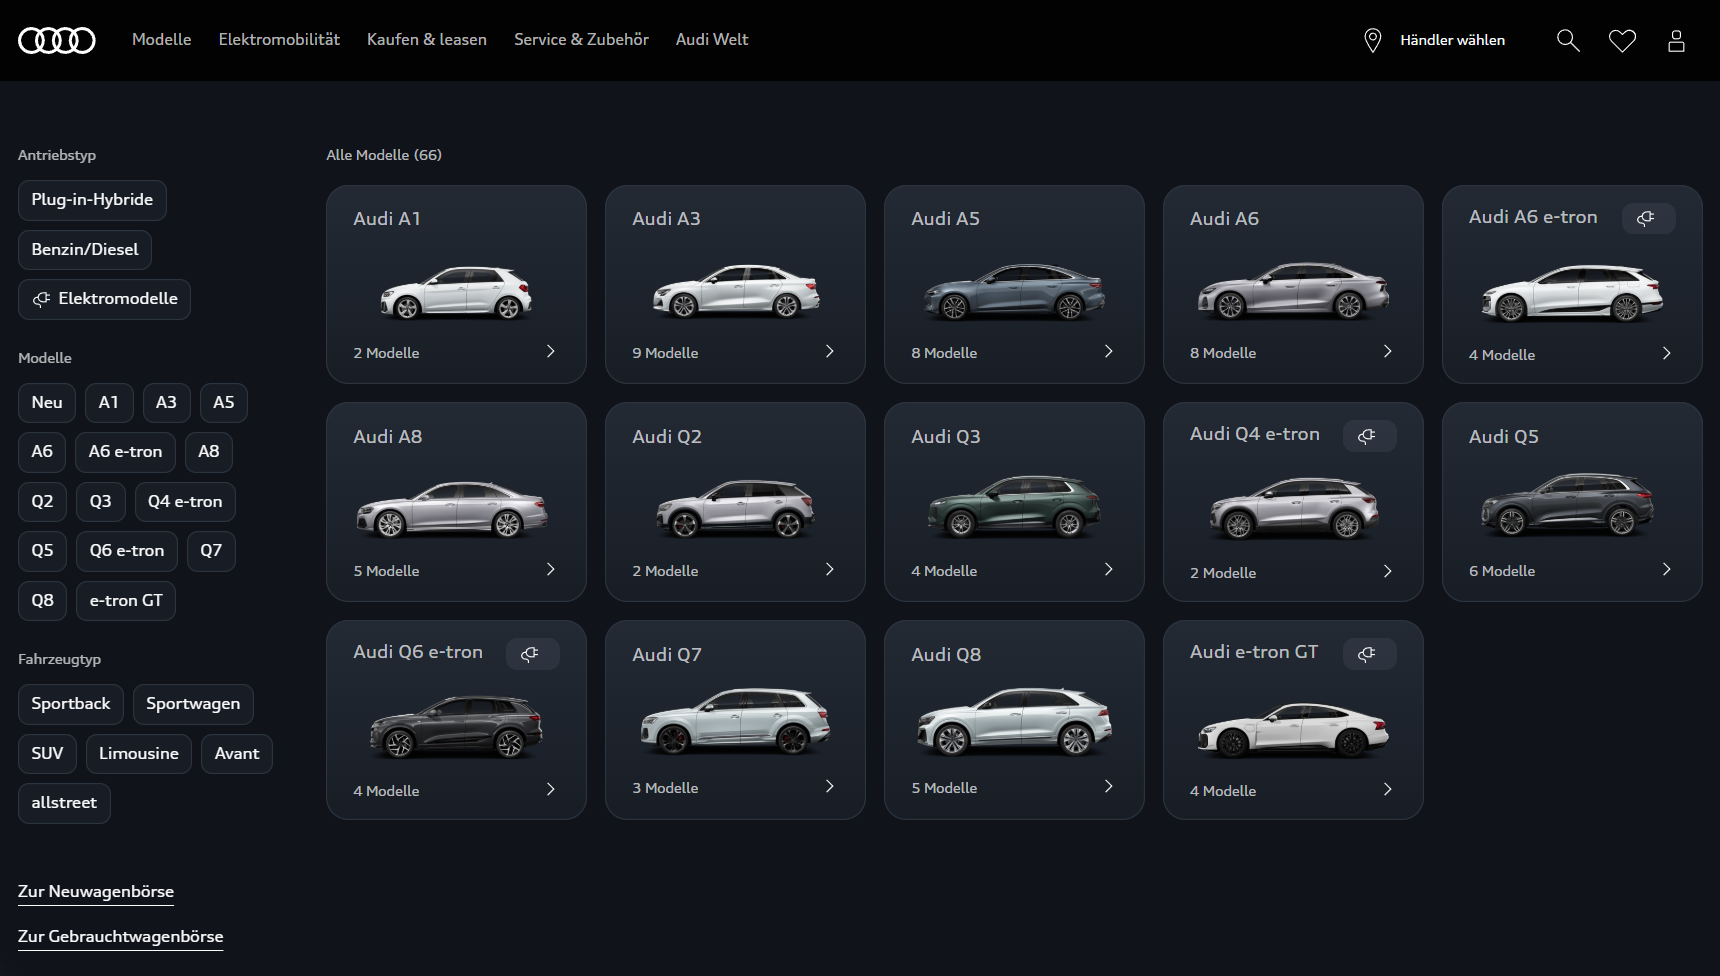
Task: Enable the SUV vehicle type filter
Action: [x=47, y=753]
